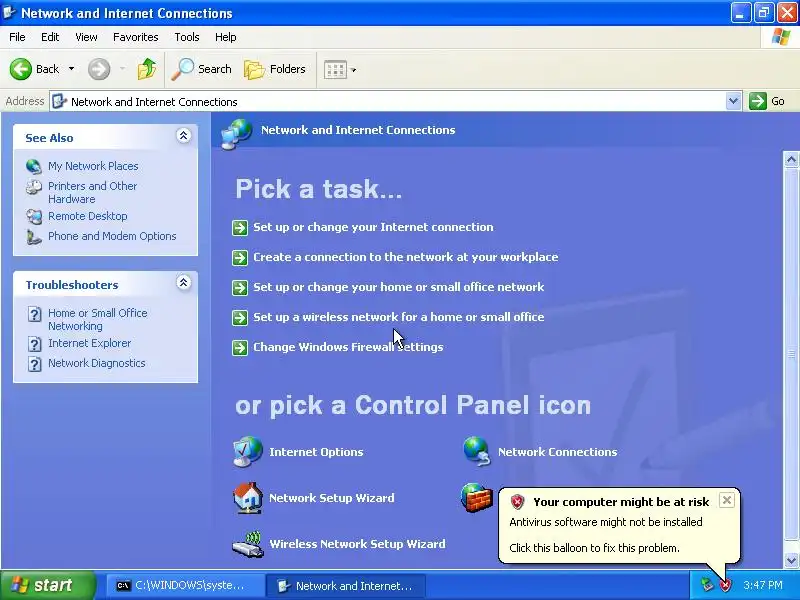Open Home or Small Office Networking troubleshooter
The image size is (800, 600).
[x=97, y=319]
